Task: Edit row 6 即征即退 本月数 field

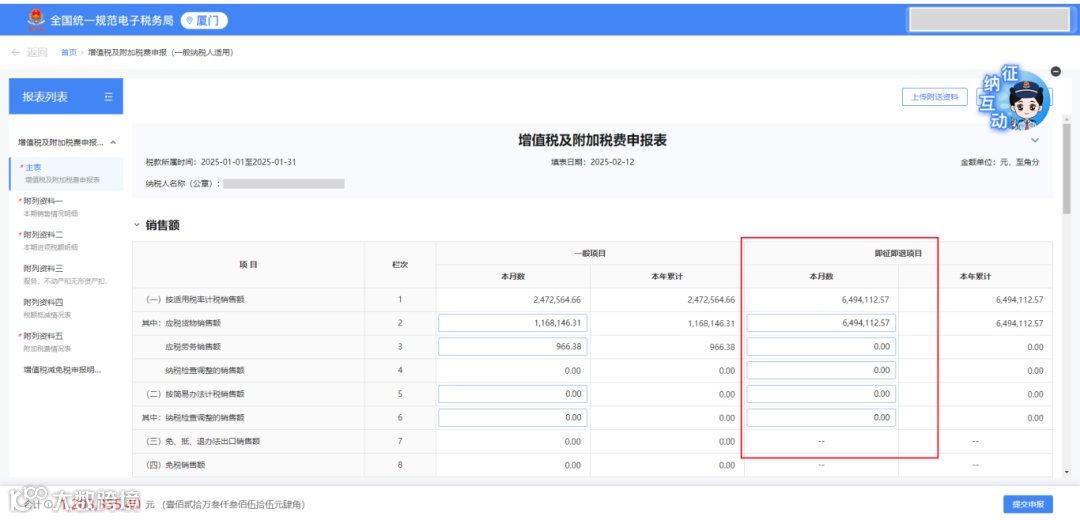Action: coord(821,417)
